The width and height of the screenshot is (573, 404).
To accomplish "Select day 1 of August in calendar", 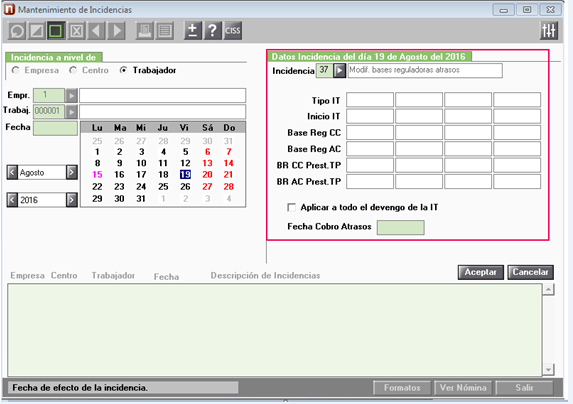I will click(97, 152).
